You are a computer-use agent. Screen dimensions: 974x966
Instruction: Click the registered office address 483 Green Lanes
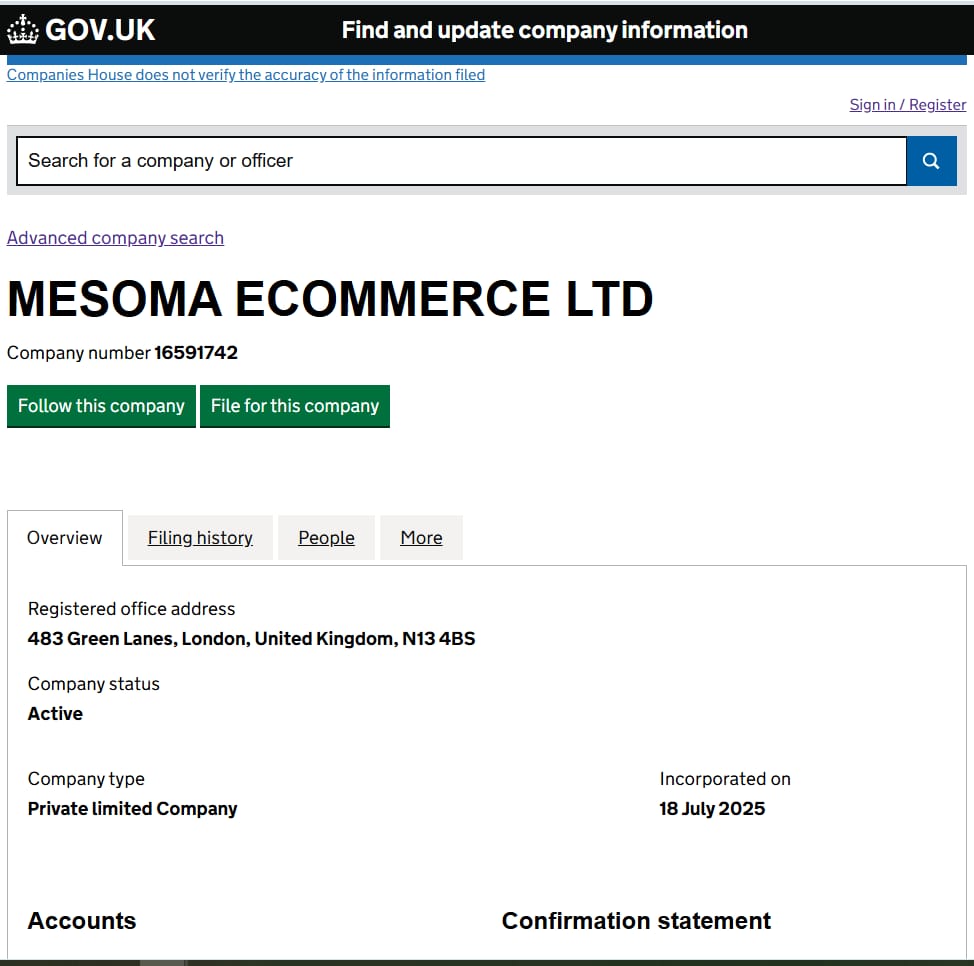pyautogui.click(x=252, y=639)
